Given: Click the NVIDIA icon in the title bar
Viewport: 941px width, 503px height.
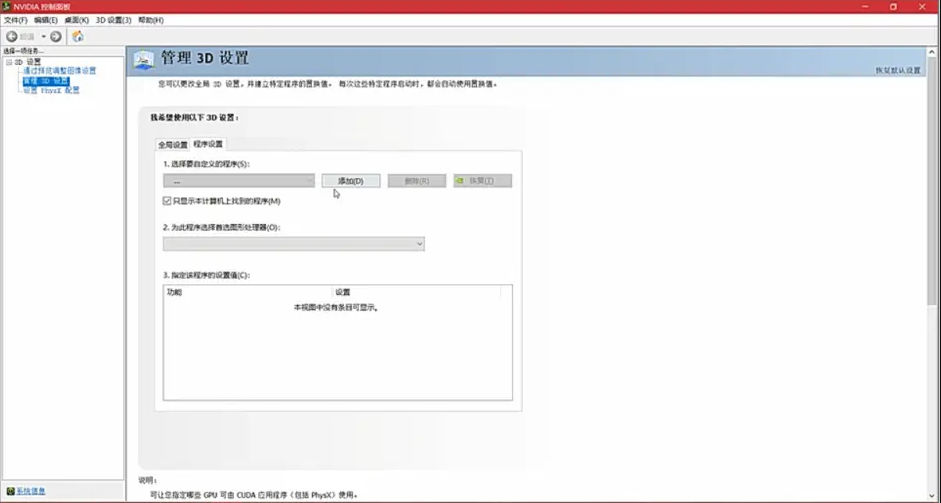Looking at the screenshot, I should coord(6,7).
